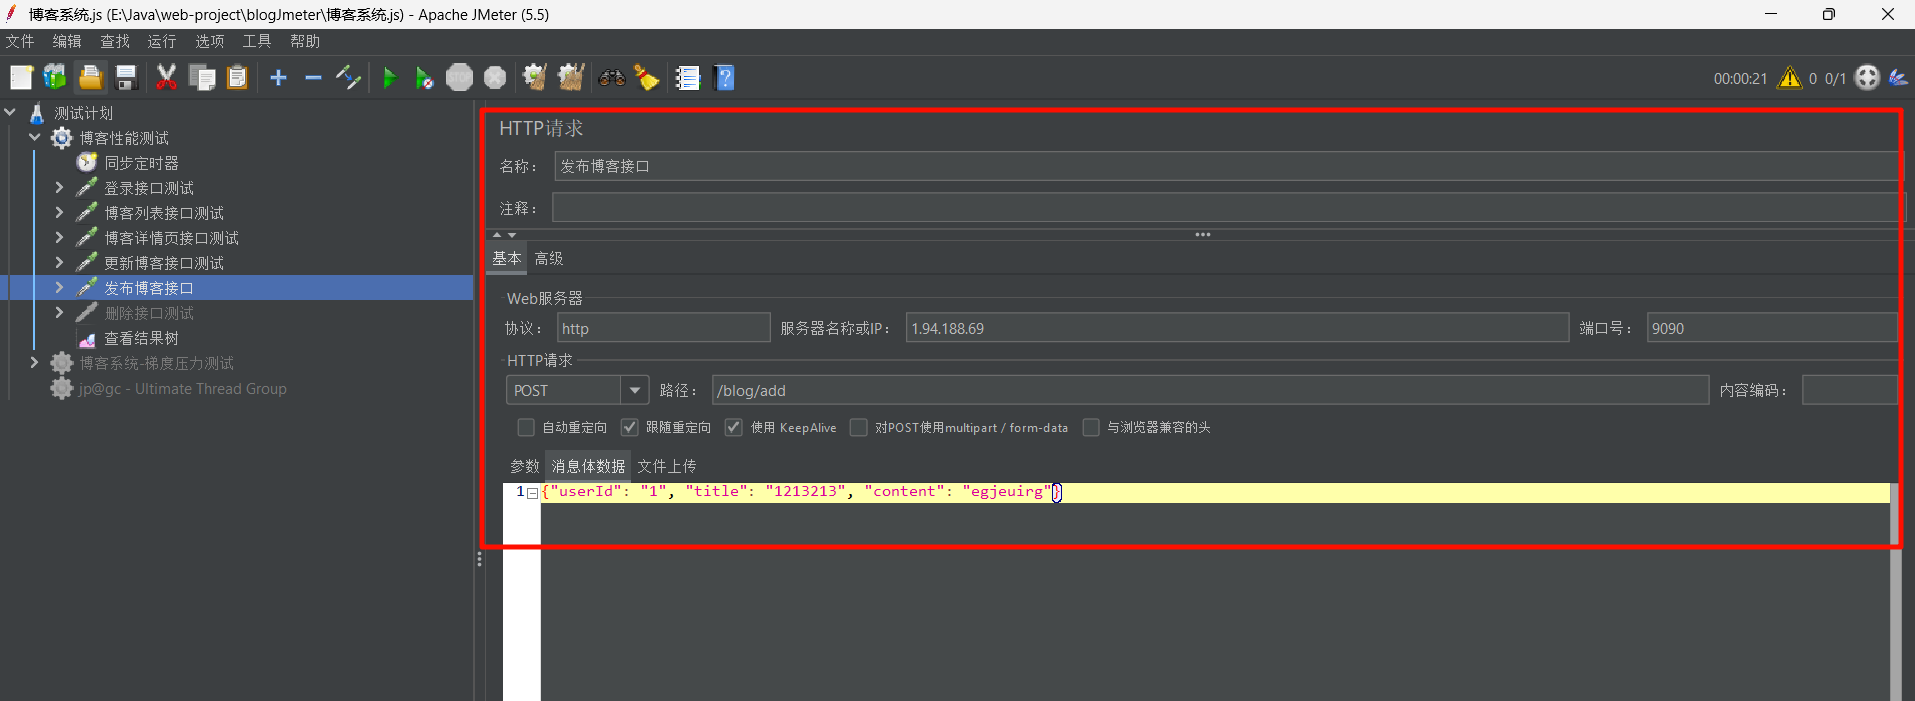Click the remote engines globe icon
Screen dimensions: 1915x701
coord(1867,78)
